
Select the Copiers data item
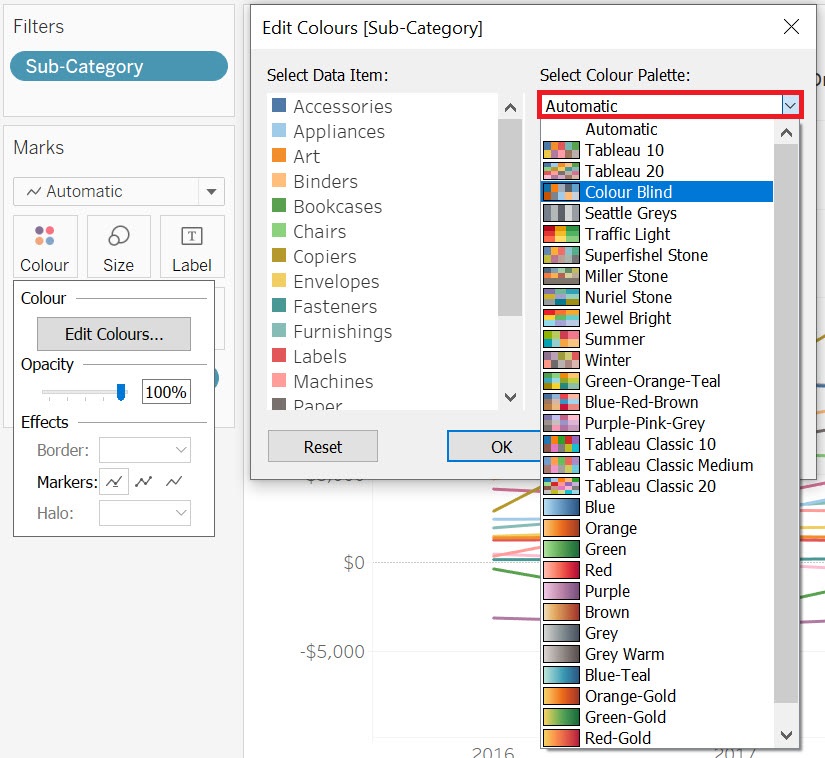coord(384,256)
